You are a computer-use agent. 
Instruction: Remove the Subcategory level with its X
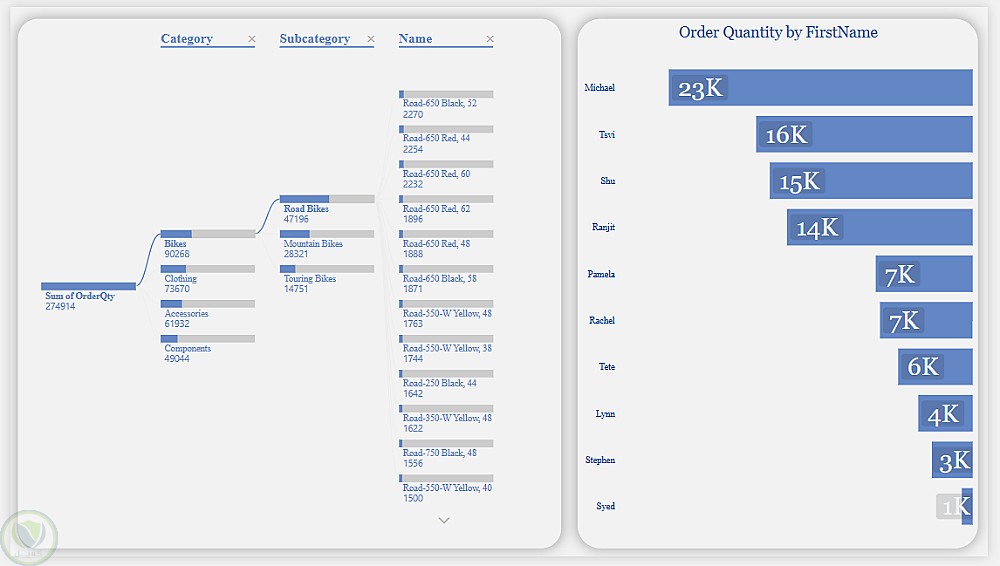(x=371, y=39)
